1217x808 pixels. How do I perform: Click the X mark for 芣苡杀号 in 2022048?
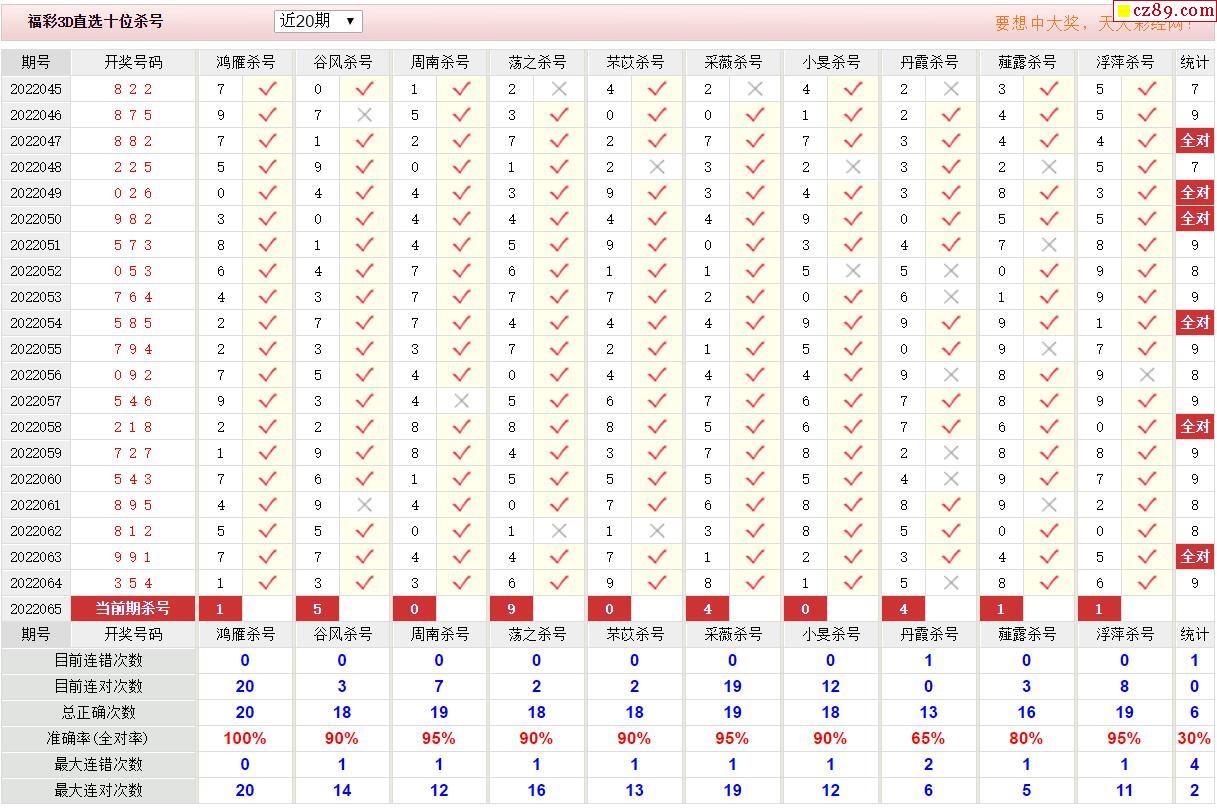657,167
